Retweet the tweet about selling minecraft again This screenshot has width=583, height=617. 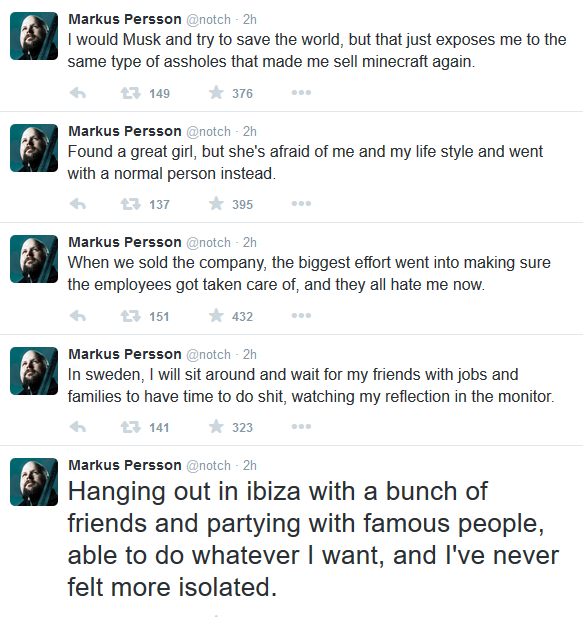coord(130,93)
